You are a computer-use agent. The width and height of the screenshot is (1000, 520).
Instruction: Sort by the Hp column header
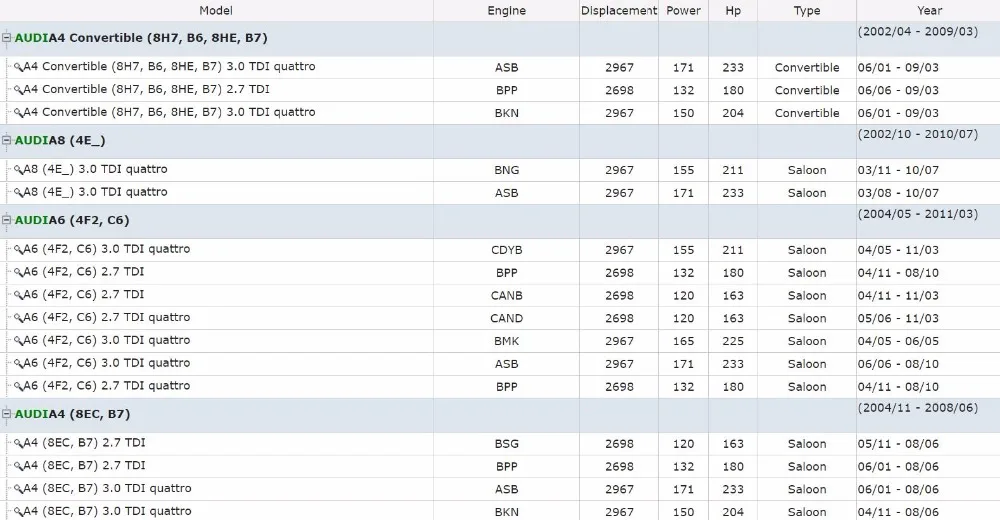pyautogui.click(x=733, y=10)
